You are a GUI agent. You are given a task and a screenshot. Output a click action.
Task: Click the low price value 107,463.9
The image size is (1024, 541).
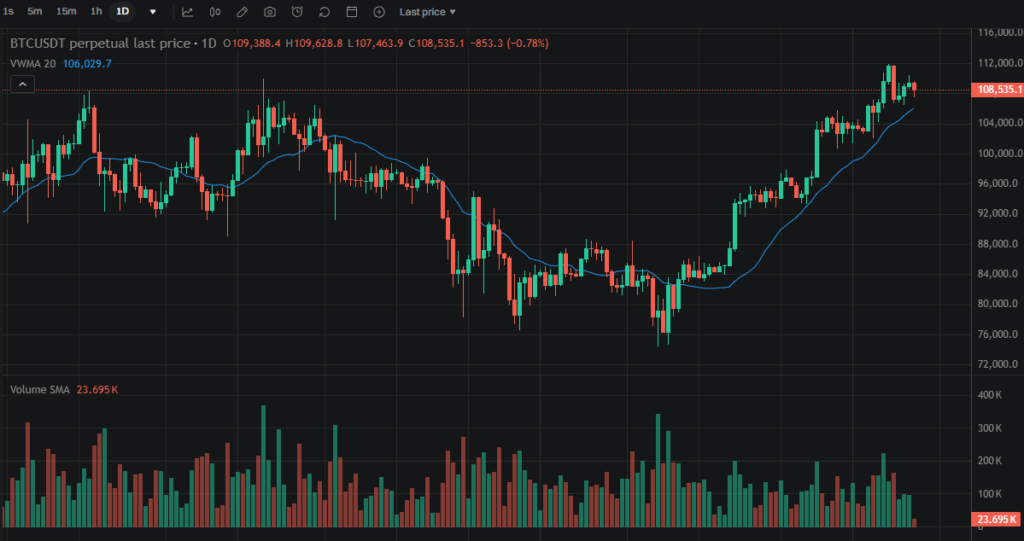[379, 44]
